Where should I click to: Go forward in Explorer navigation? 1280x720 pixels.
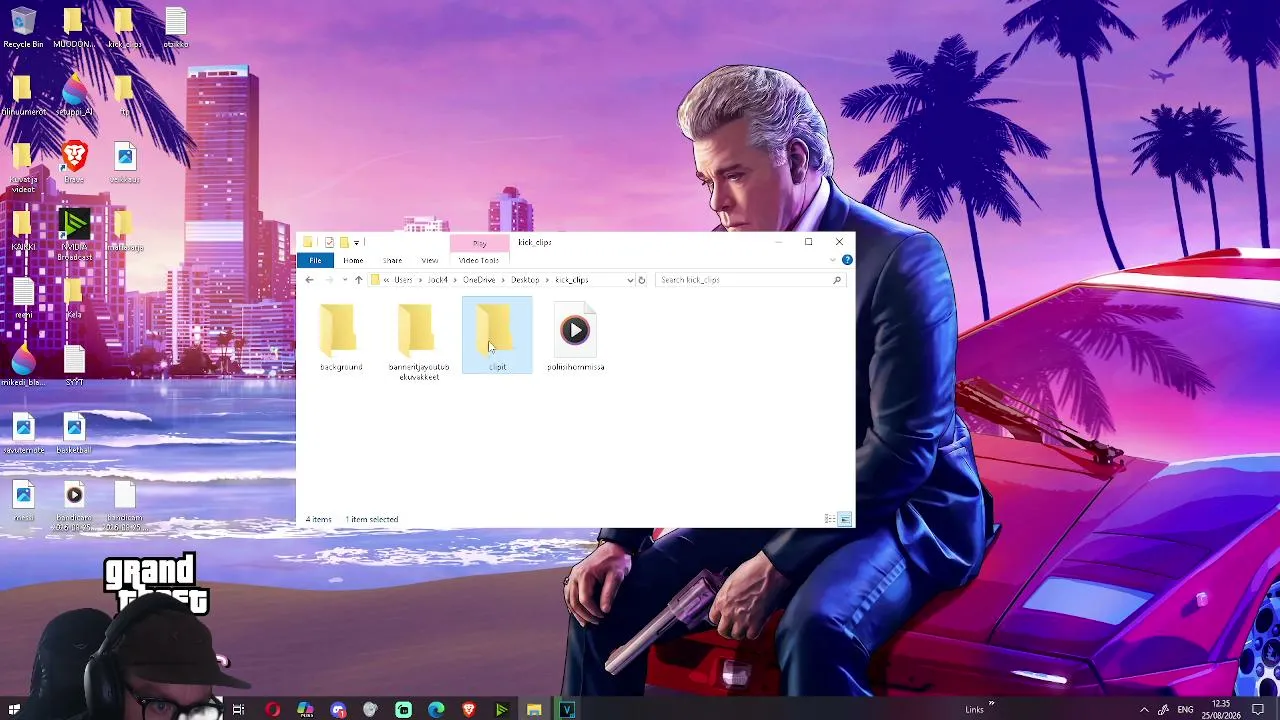(328, 280)
